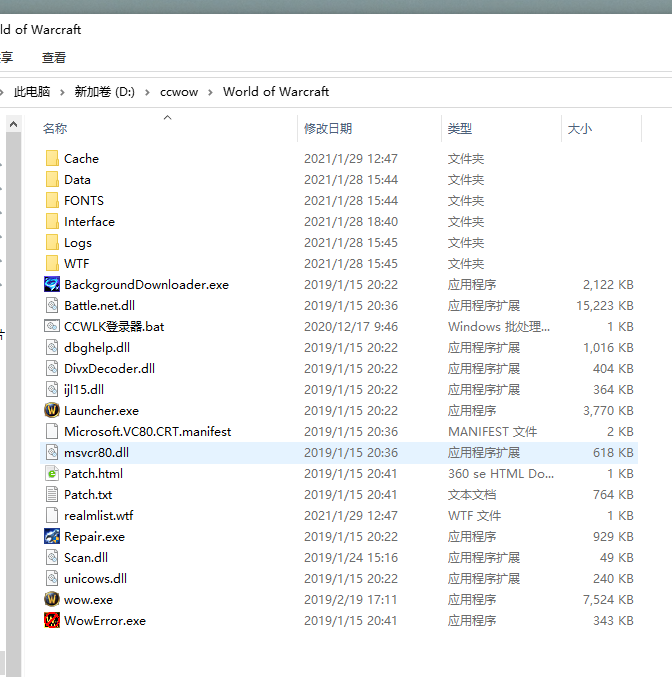Click the 文本文档 type cell

(x=472, y=495)
